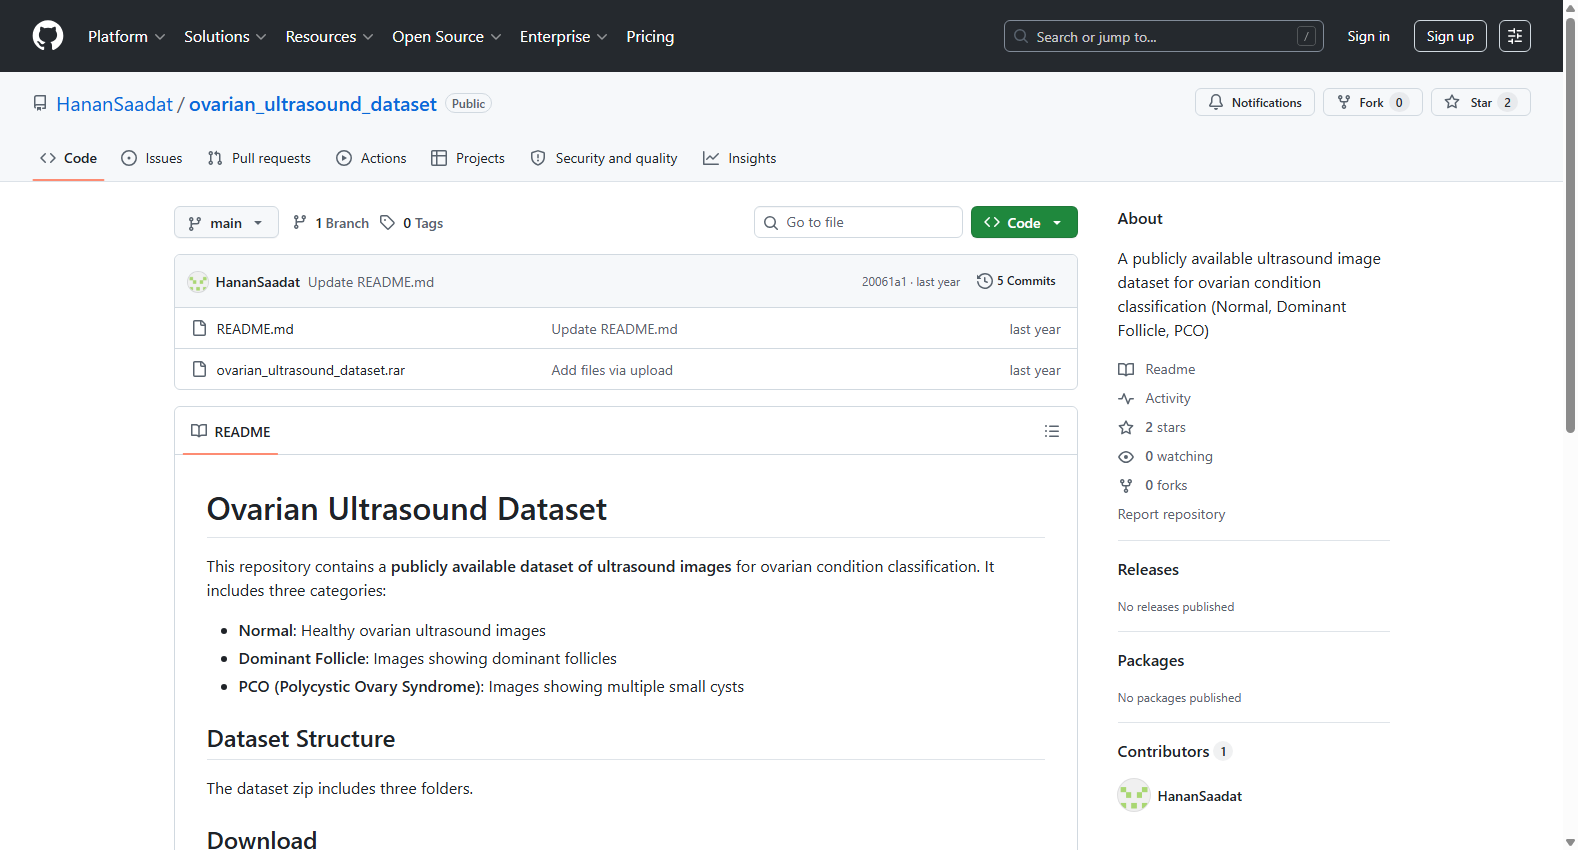View the 5 Commits history

(x=1017, y=281)
